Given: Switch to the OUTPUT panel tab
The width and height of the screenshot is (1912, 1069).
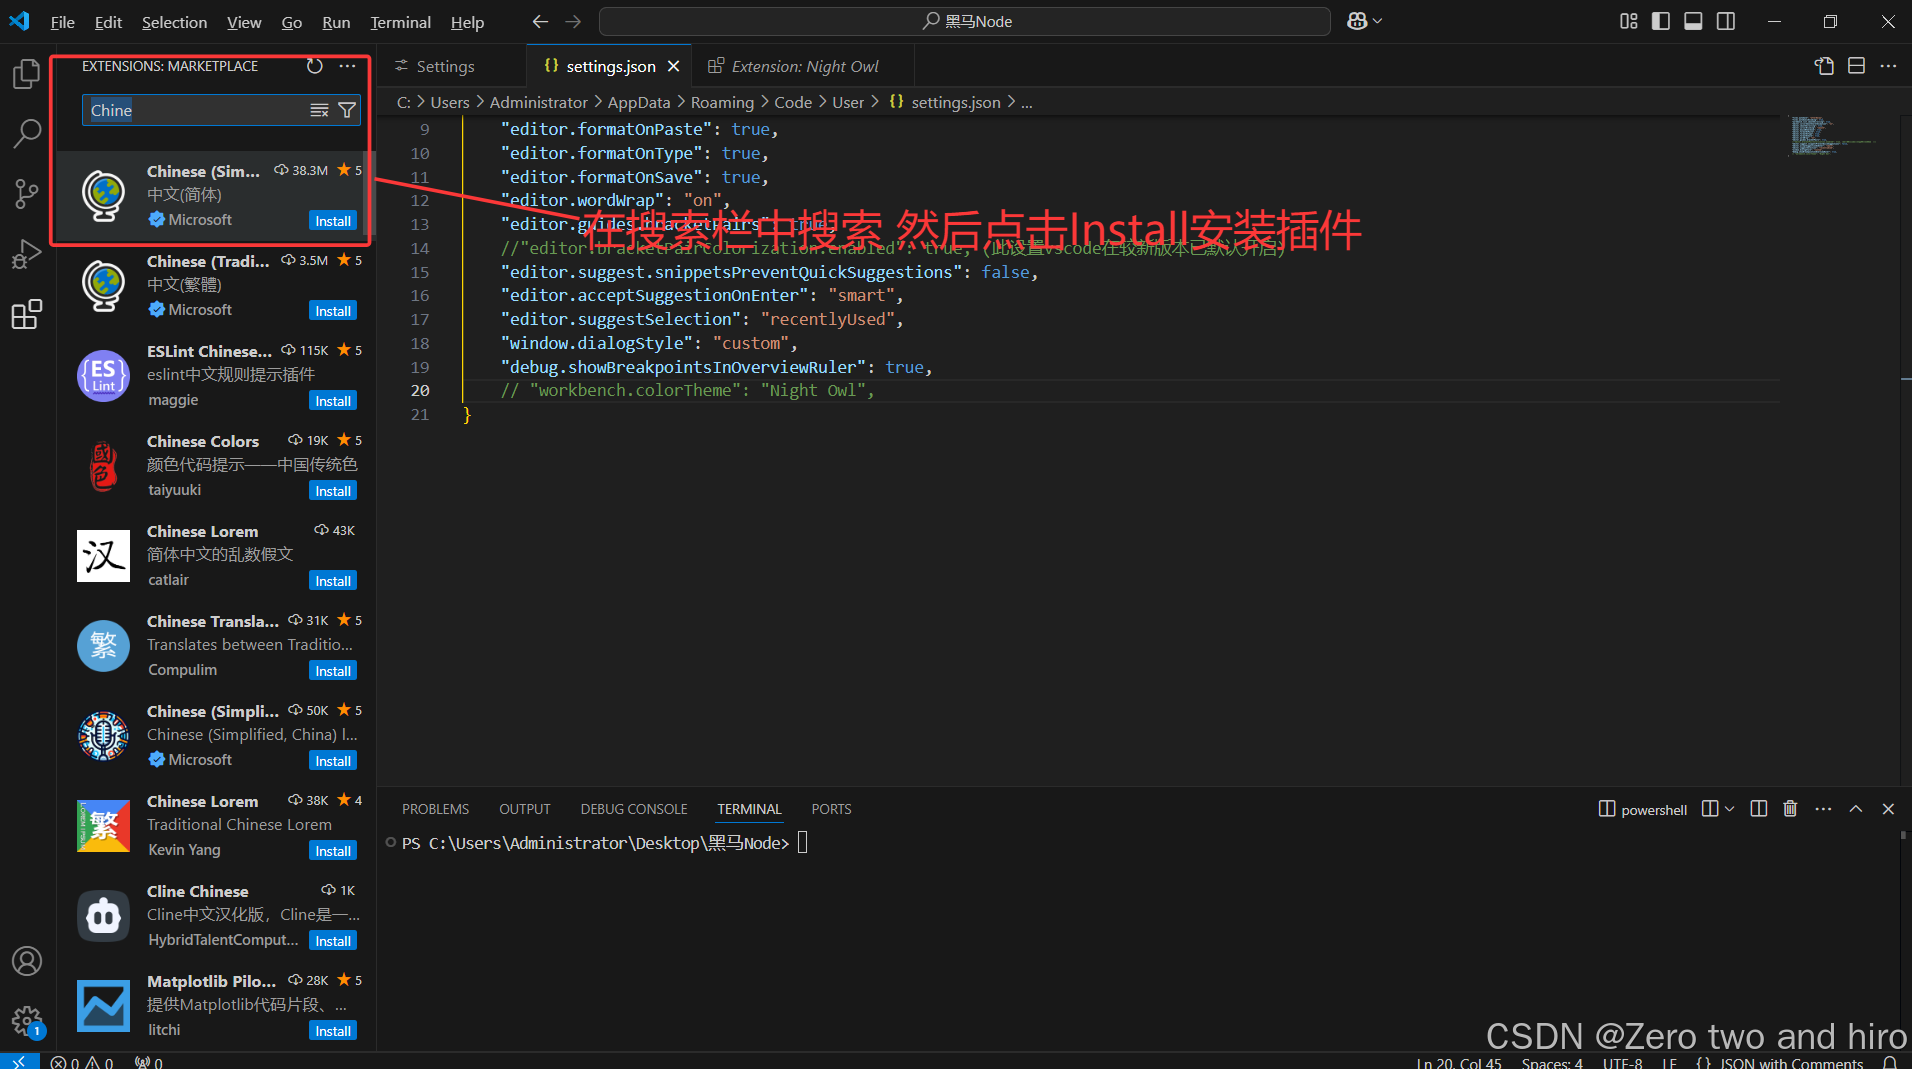Looking at the screenshot, I should (524, 809).
